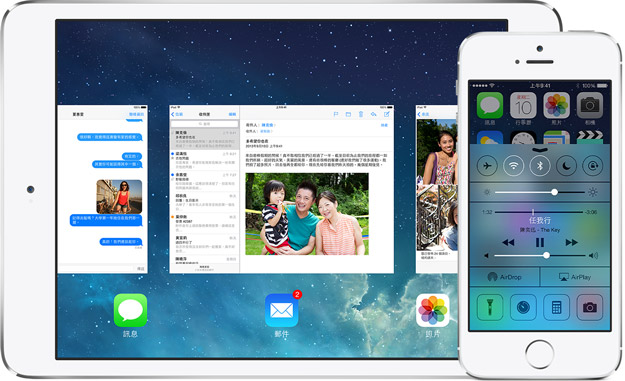This screenshot has height=381, width=625.
Task: Tap the AirDrop button
Action: (x=505, y=277)
